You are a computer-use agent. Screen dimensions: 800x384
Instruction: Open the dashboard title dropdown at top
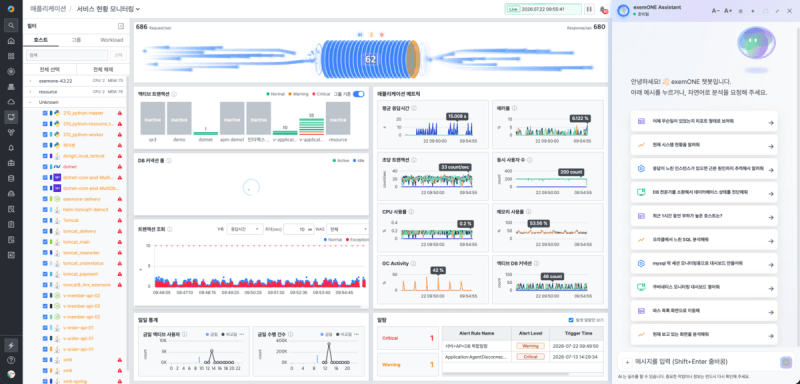coord(108,9)
